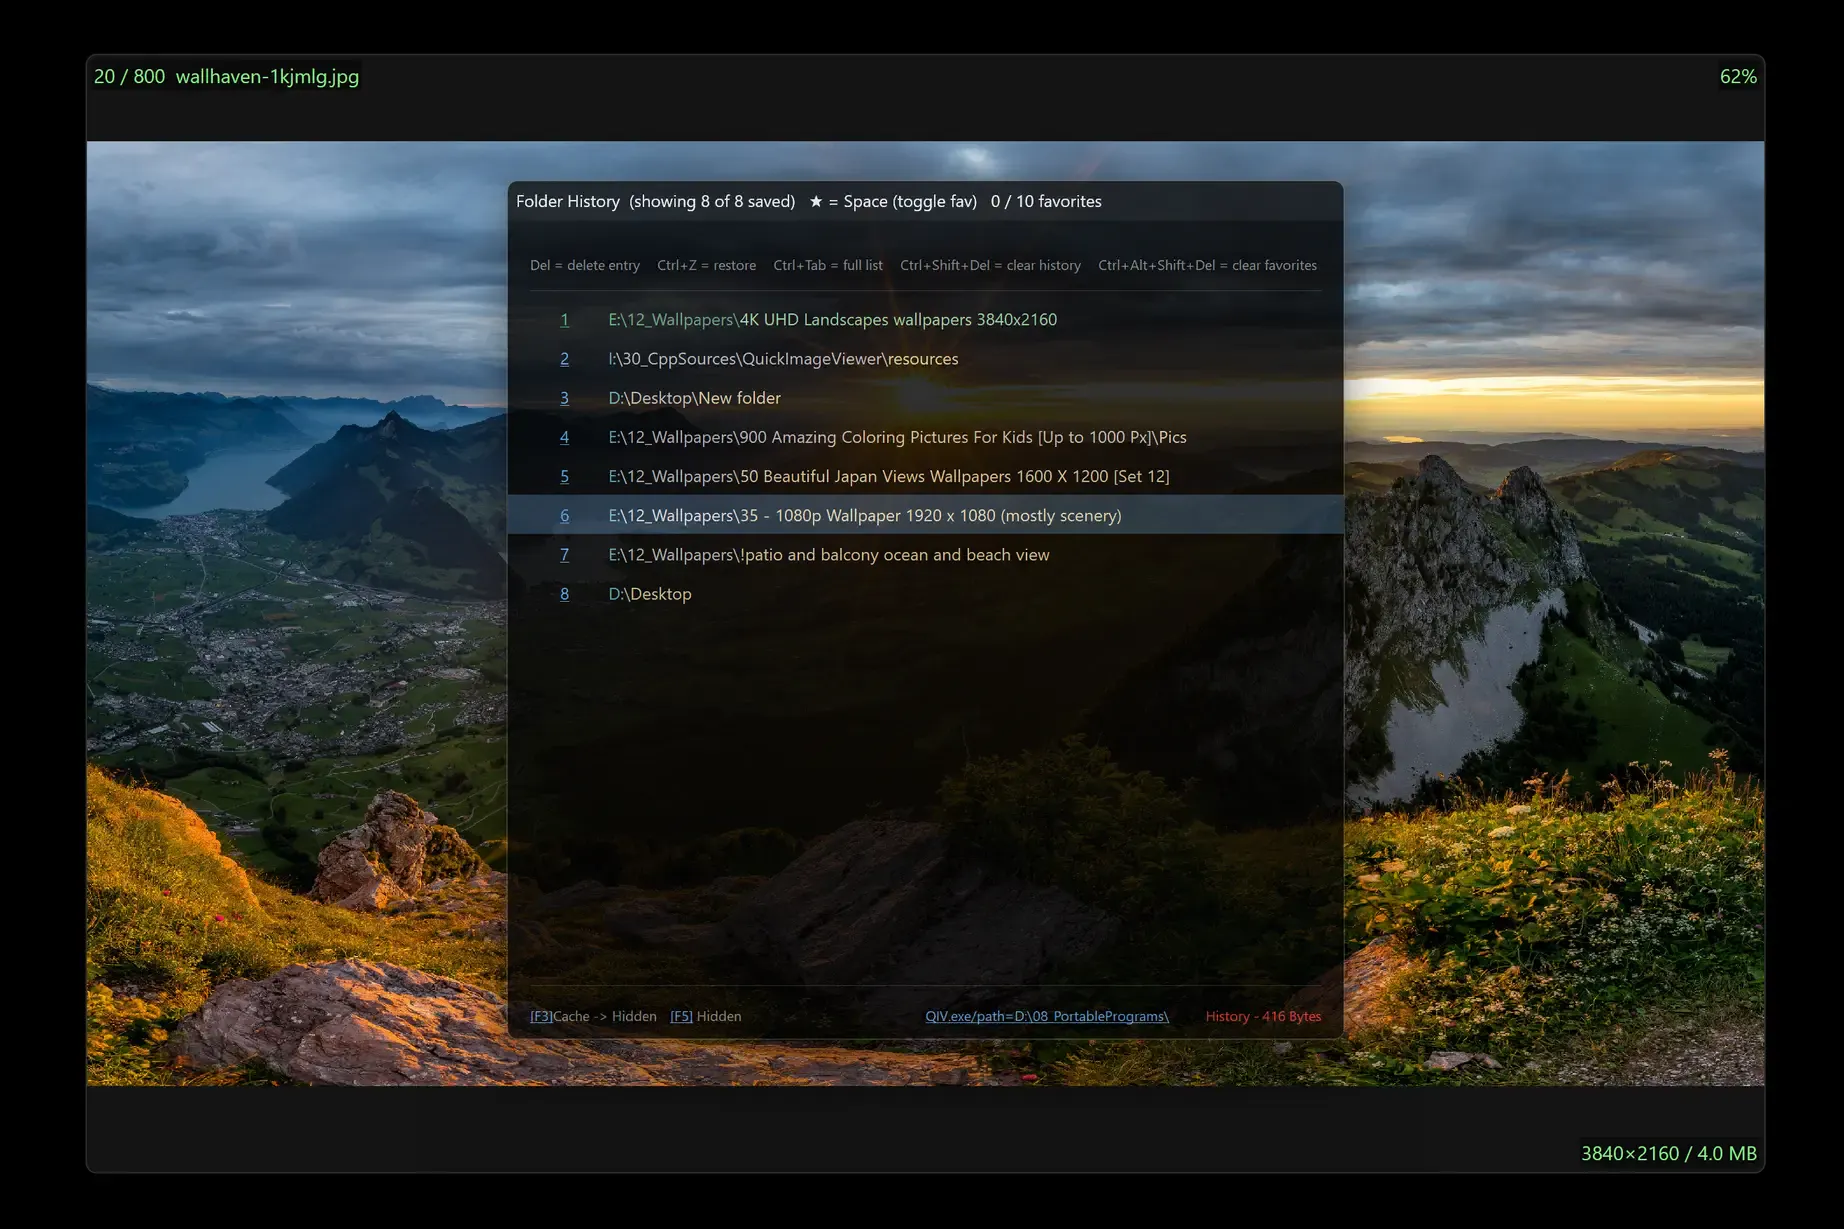Click the Ctrl+Z = restore hint
Viewport: 1844px width, 1229px height.
[706, 265]
